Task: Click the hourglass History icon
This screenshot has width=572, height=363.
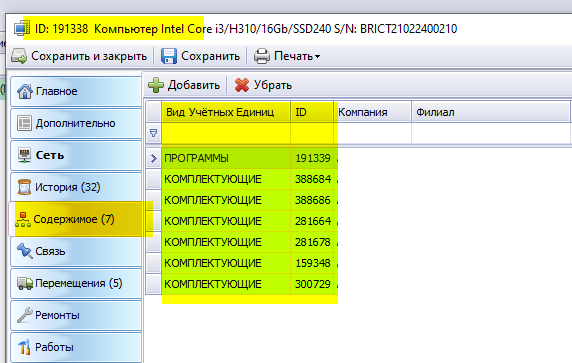Action: pos(24,187)
